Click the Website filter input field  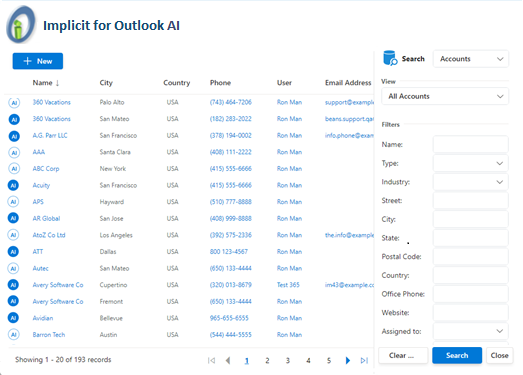tap(471, 313)
